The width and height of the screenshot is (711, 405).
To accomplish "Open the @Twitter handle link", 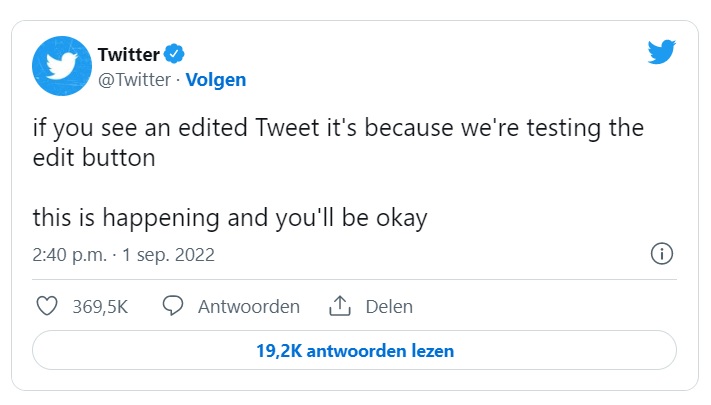I will (x=134, y=80).
